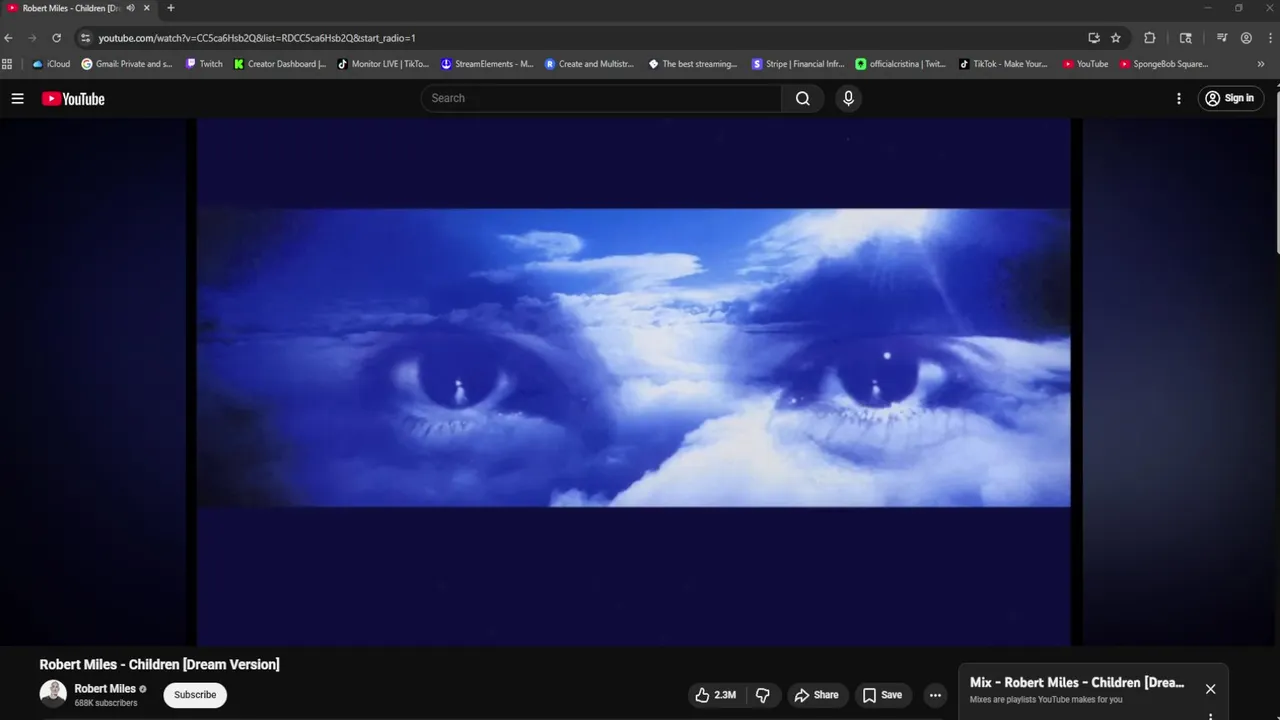Reload the current page
1280x720 pixels.
[x=56, y=38]
